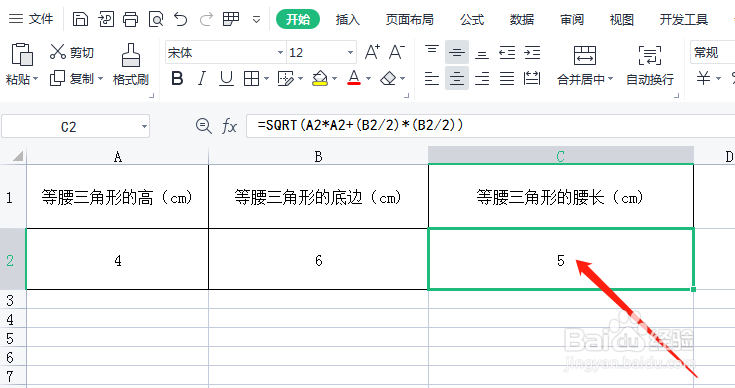The height and width of the screenshot is (388, 735).
Task: Click the Undo arrow icon
Action: coord(180,19)
